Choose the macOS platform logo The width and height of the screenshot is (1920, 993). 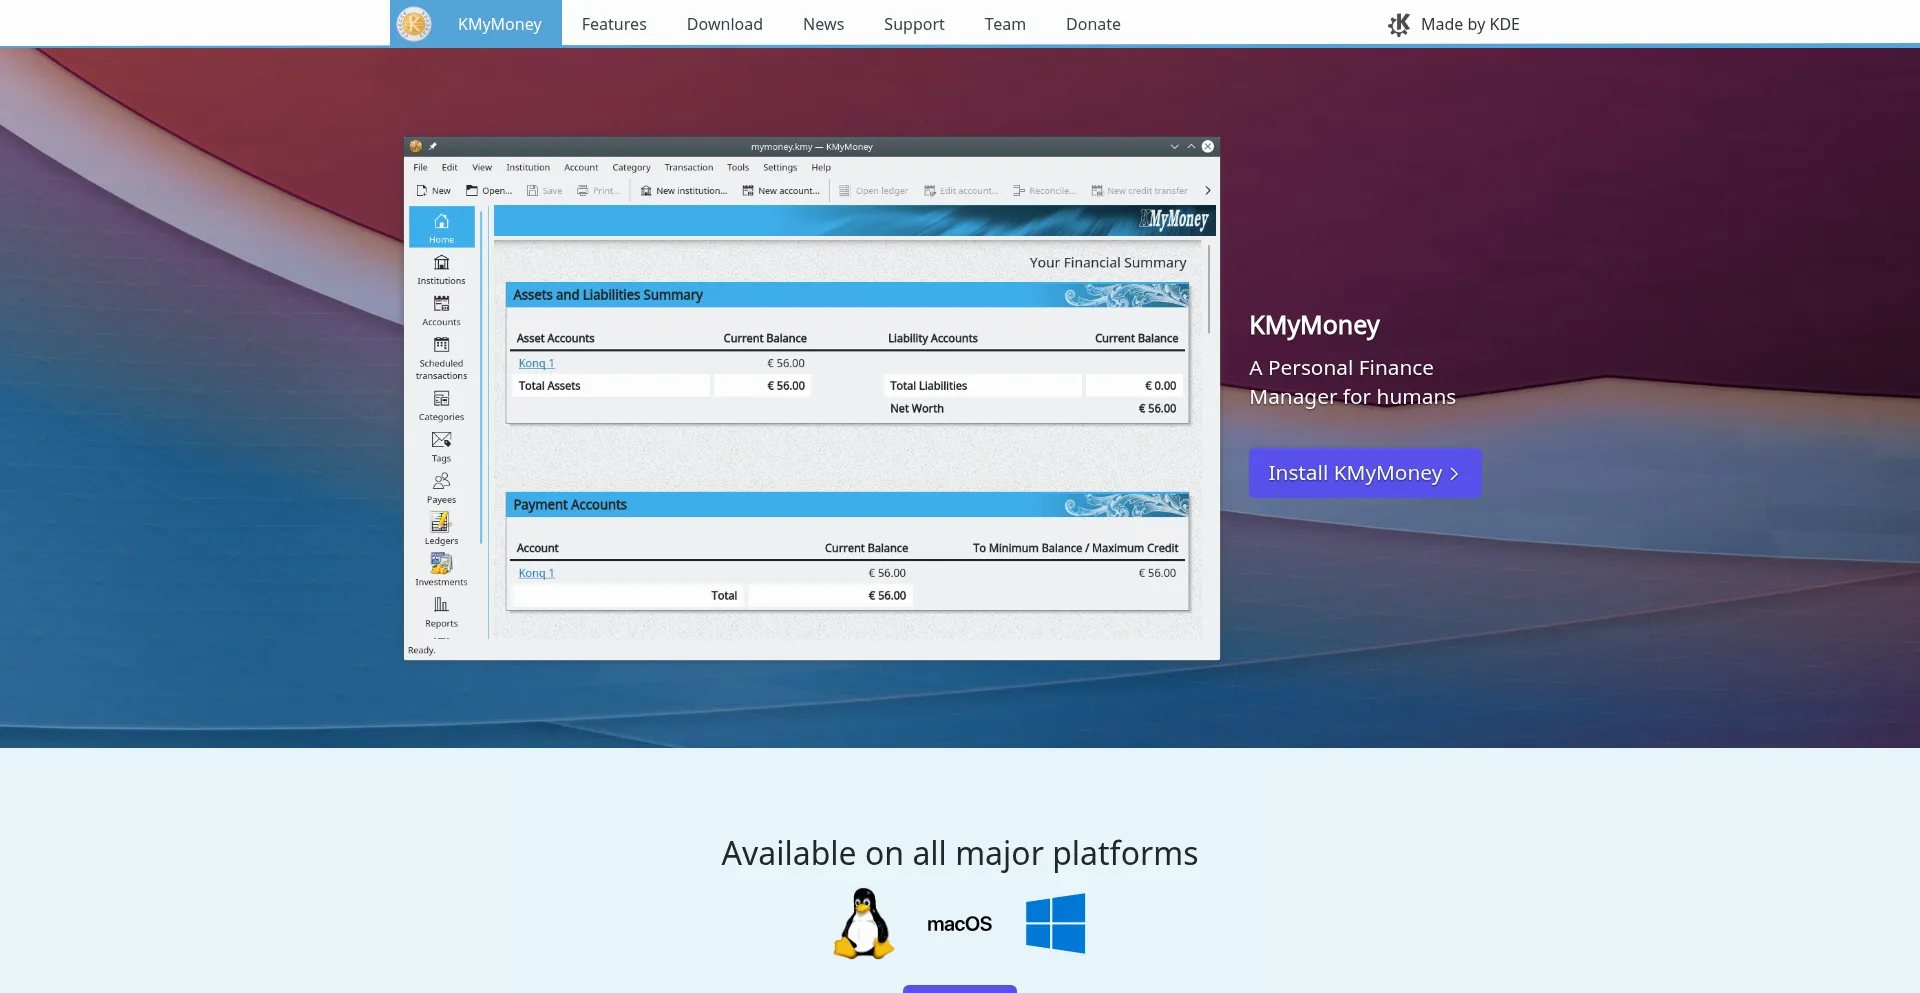(x=959, y=924)
